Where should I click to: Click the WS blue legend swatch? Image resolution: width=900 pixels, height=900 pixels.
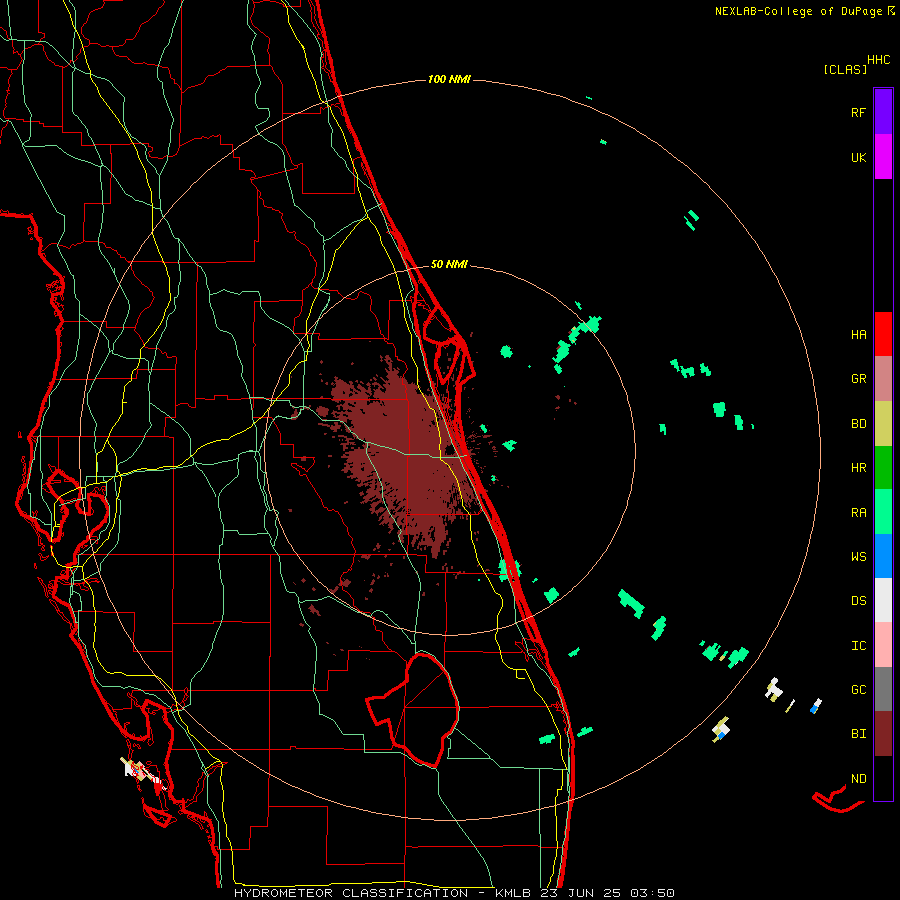point(883,556)
